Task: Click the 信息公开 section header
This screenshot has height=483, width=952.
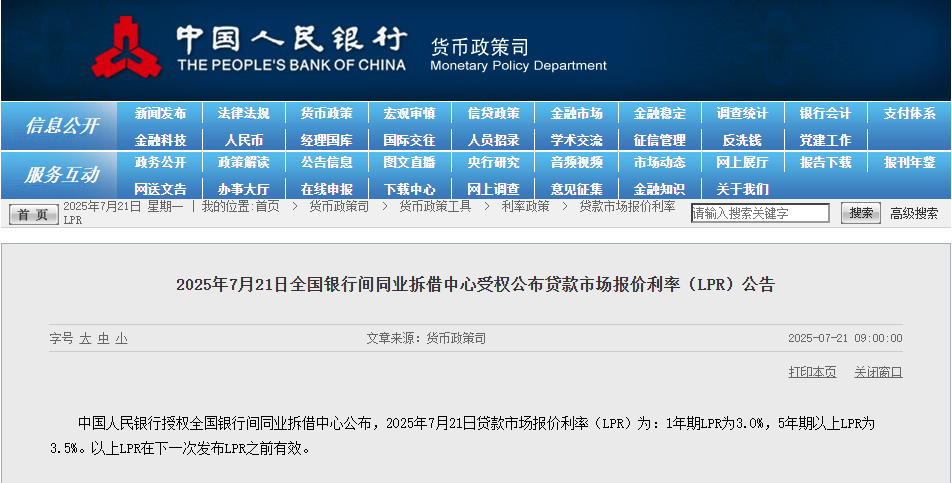Action: (62, 126)
